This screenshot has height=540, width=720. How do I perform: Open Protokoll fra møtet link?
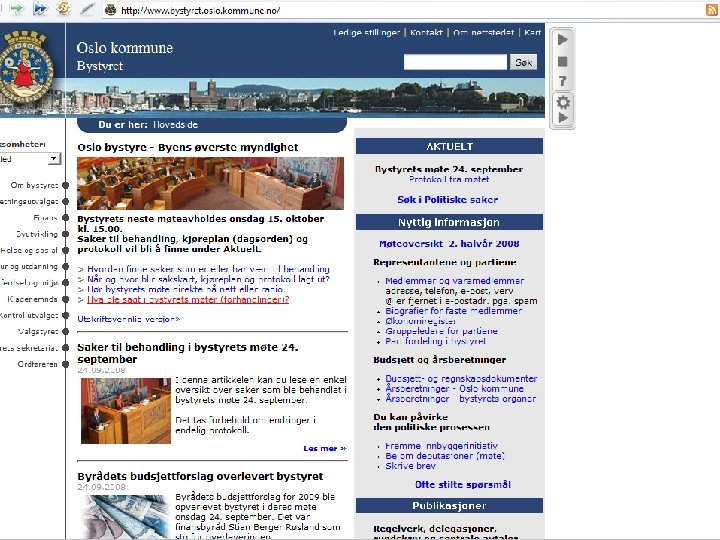[x=449, y=179]
